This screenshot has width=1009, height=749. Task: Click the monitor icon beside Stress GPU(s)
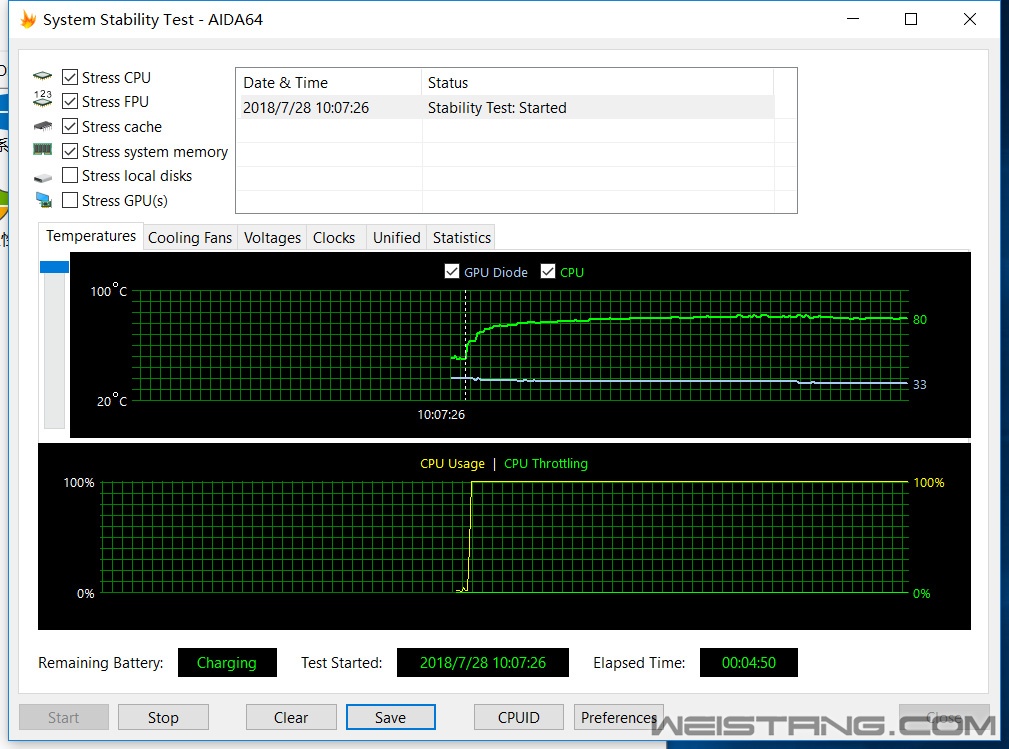click(42, 200)
